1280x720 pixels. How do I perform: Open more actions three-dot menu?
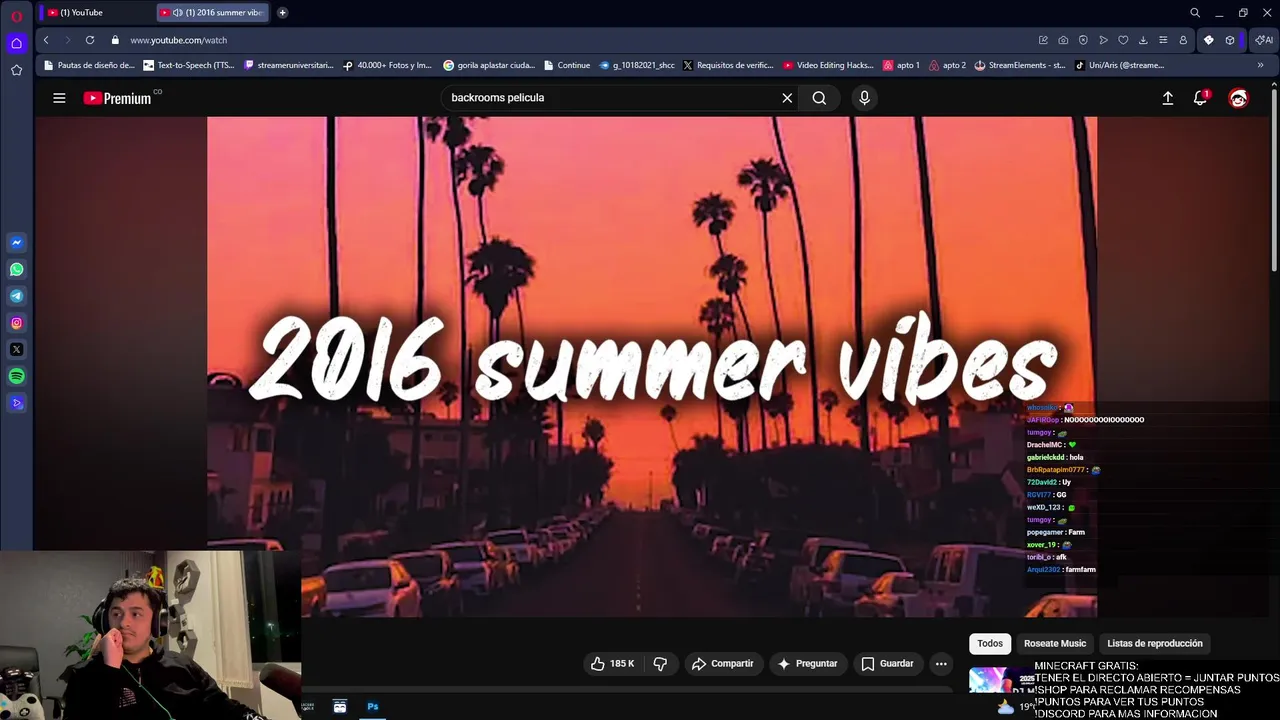click(941, 663)
